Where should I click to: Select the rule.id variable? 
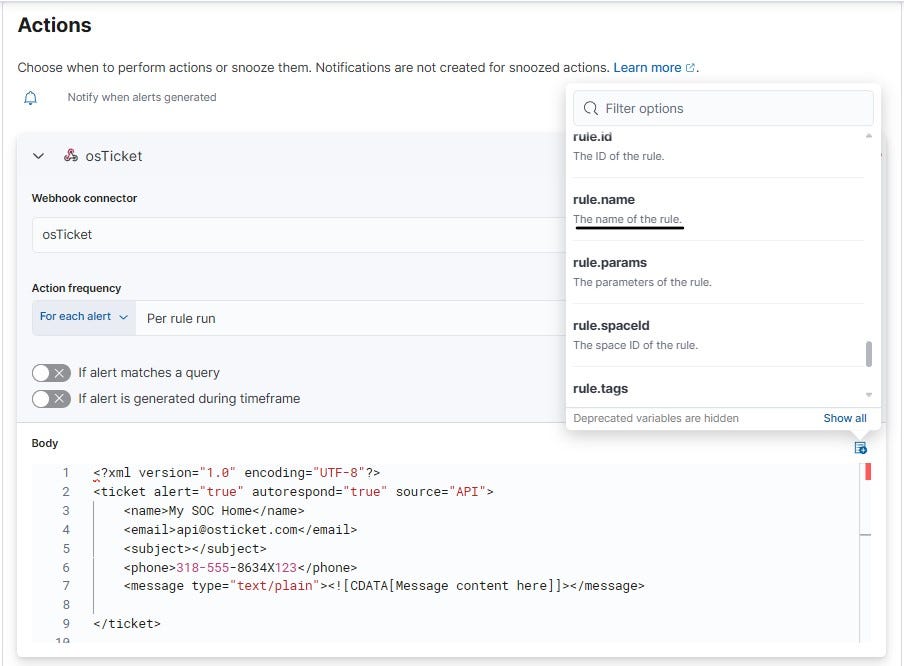pyautogui.click(x=718, y=146)
